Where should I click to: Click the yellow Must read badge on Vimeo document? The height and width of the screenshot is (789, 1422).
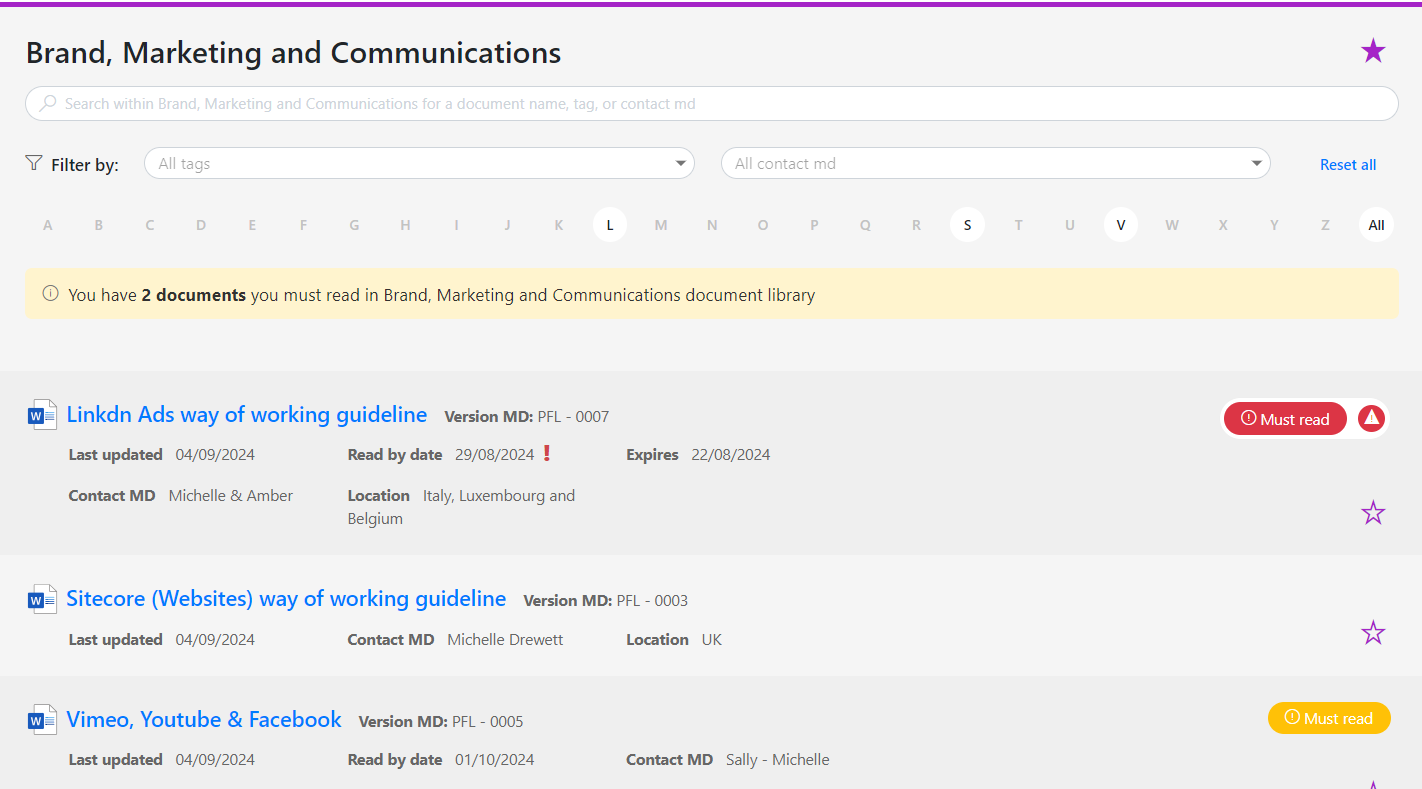pos(1329,718)
